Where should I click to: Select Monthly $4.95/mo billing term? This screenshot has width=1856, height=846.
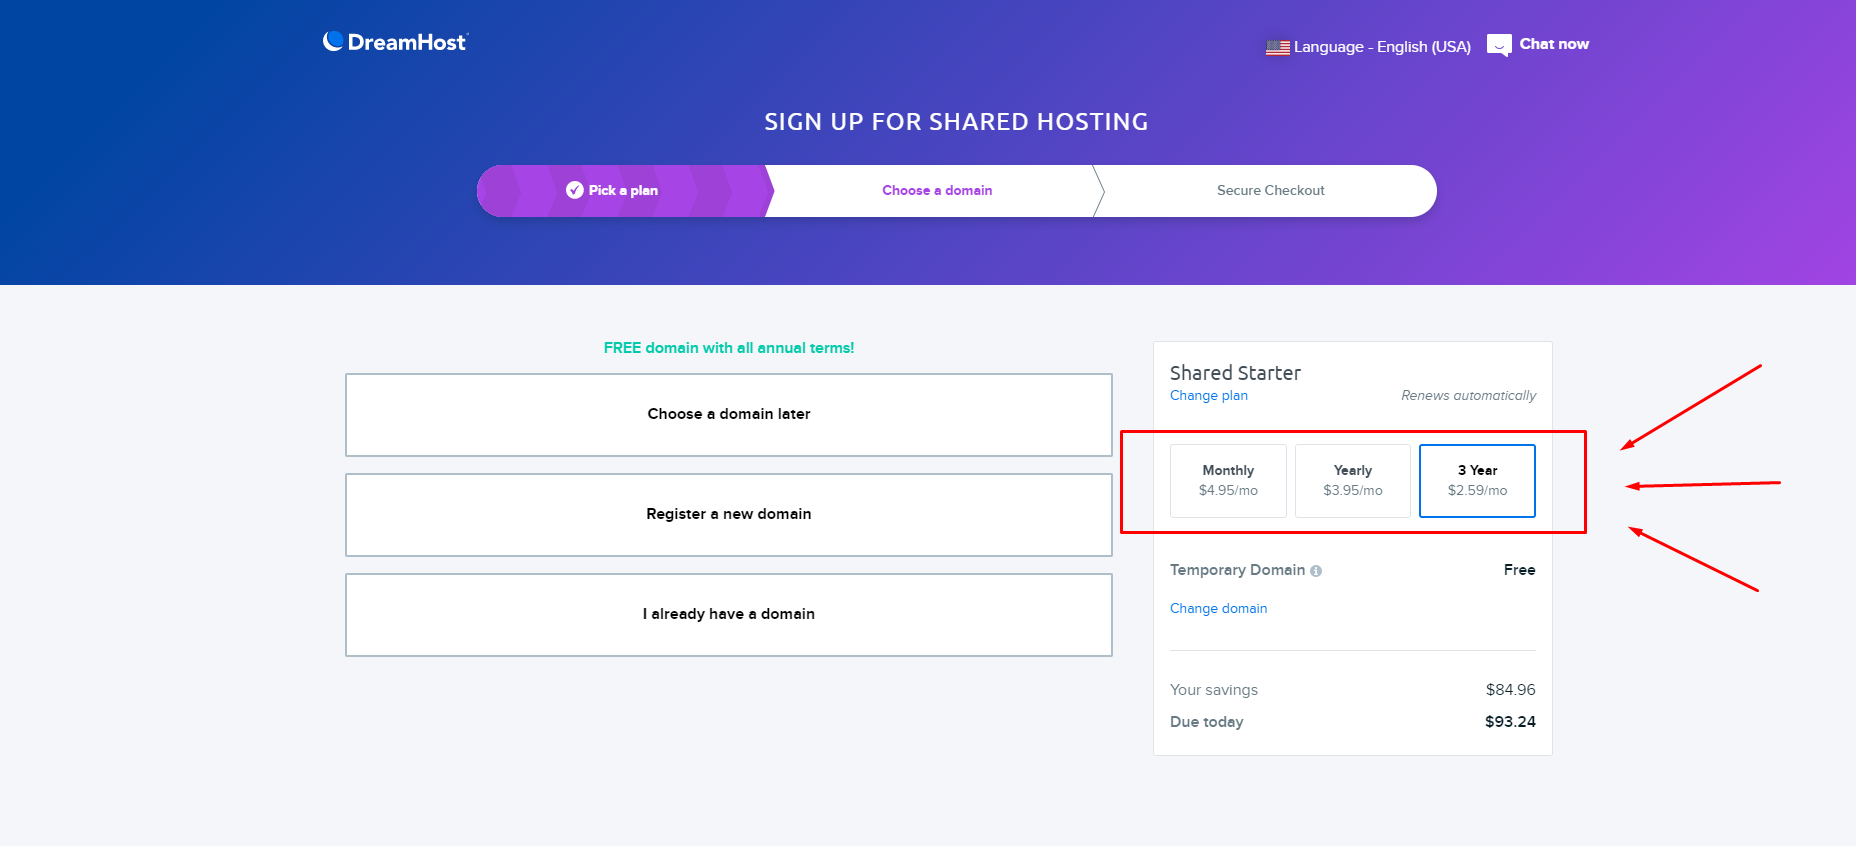click(x=1228, y=481)
